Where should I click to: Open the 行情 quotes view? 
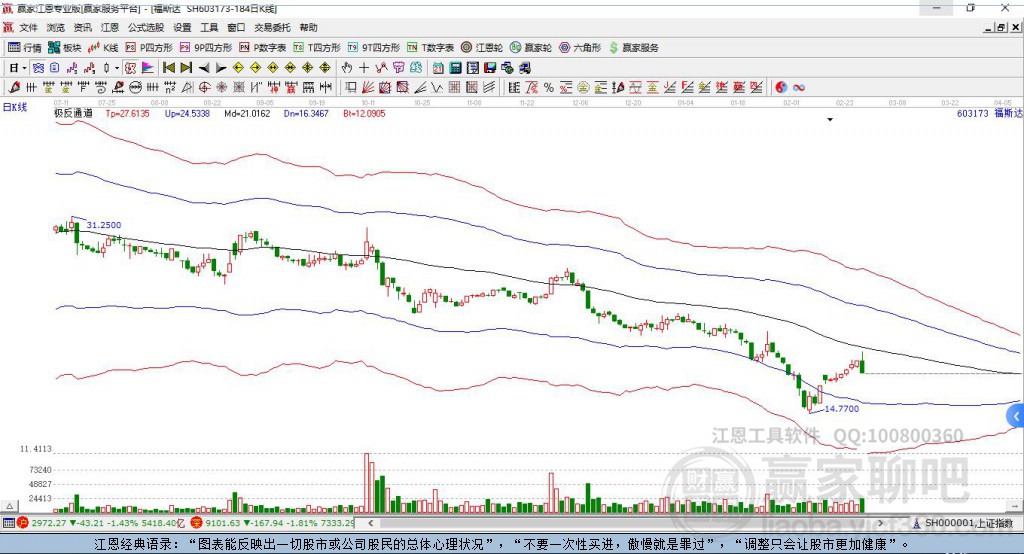(25, 48)
